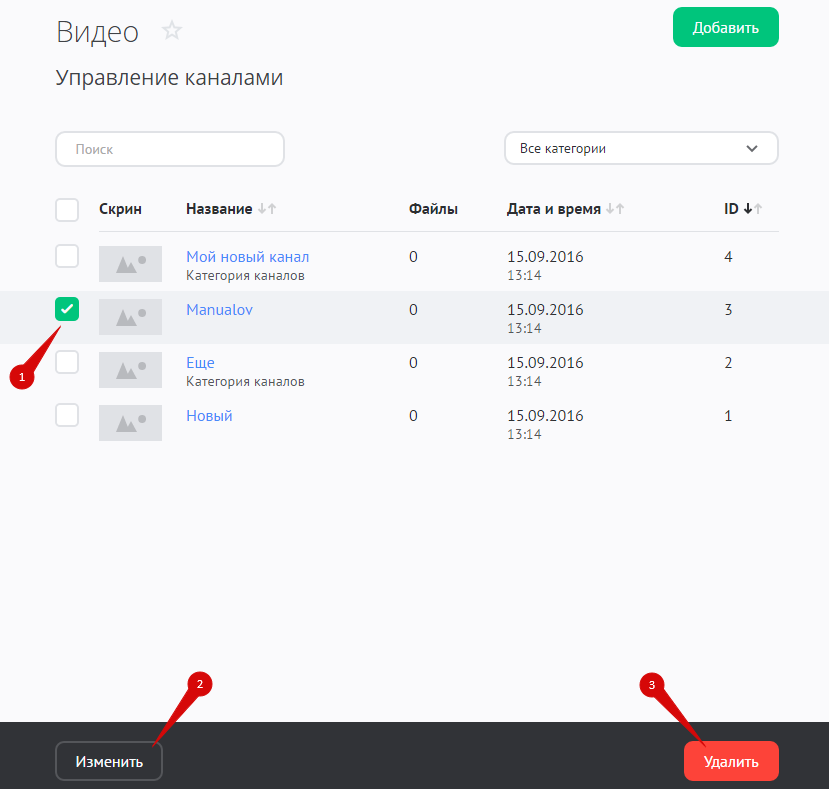Click the favorite star icon beside Видео
The height and width of the screenshot is (789, 829).
click(172, 31)
